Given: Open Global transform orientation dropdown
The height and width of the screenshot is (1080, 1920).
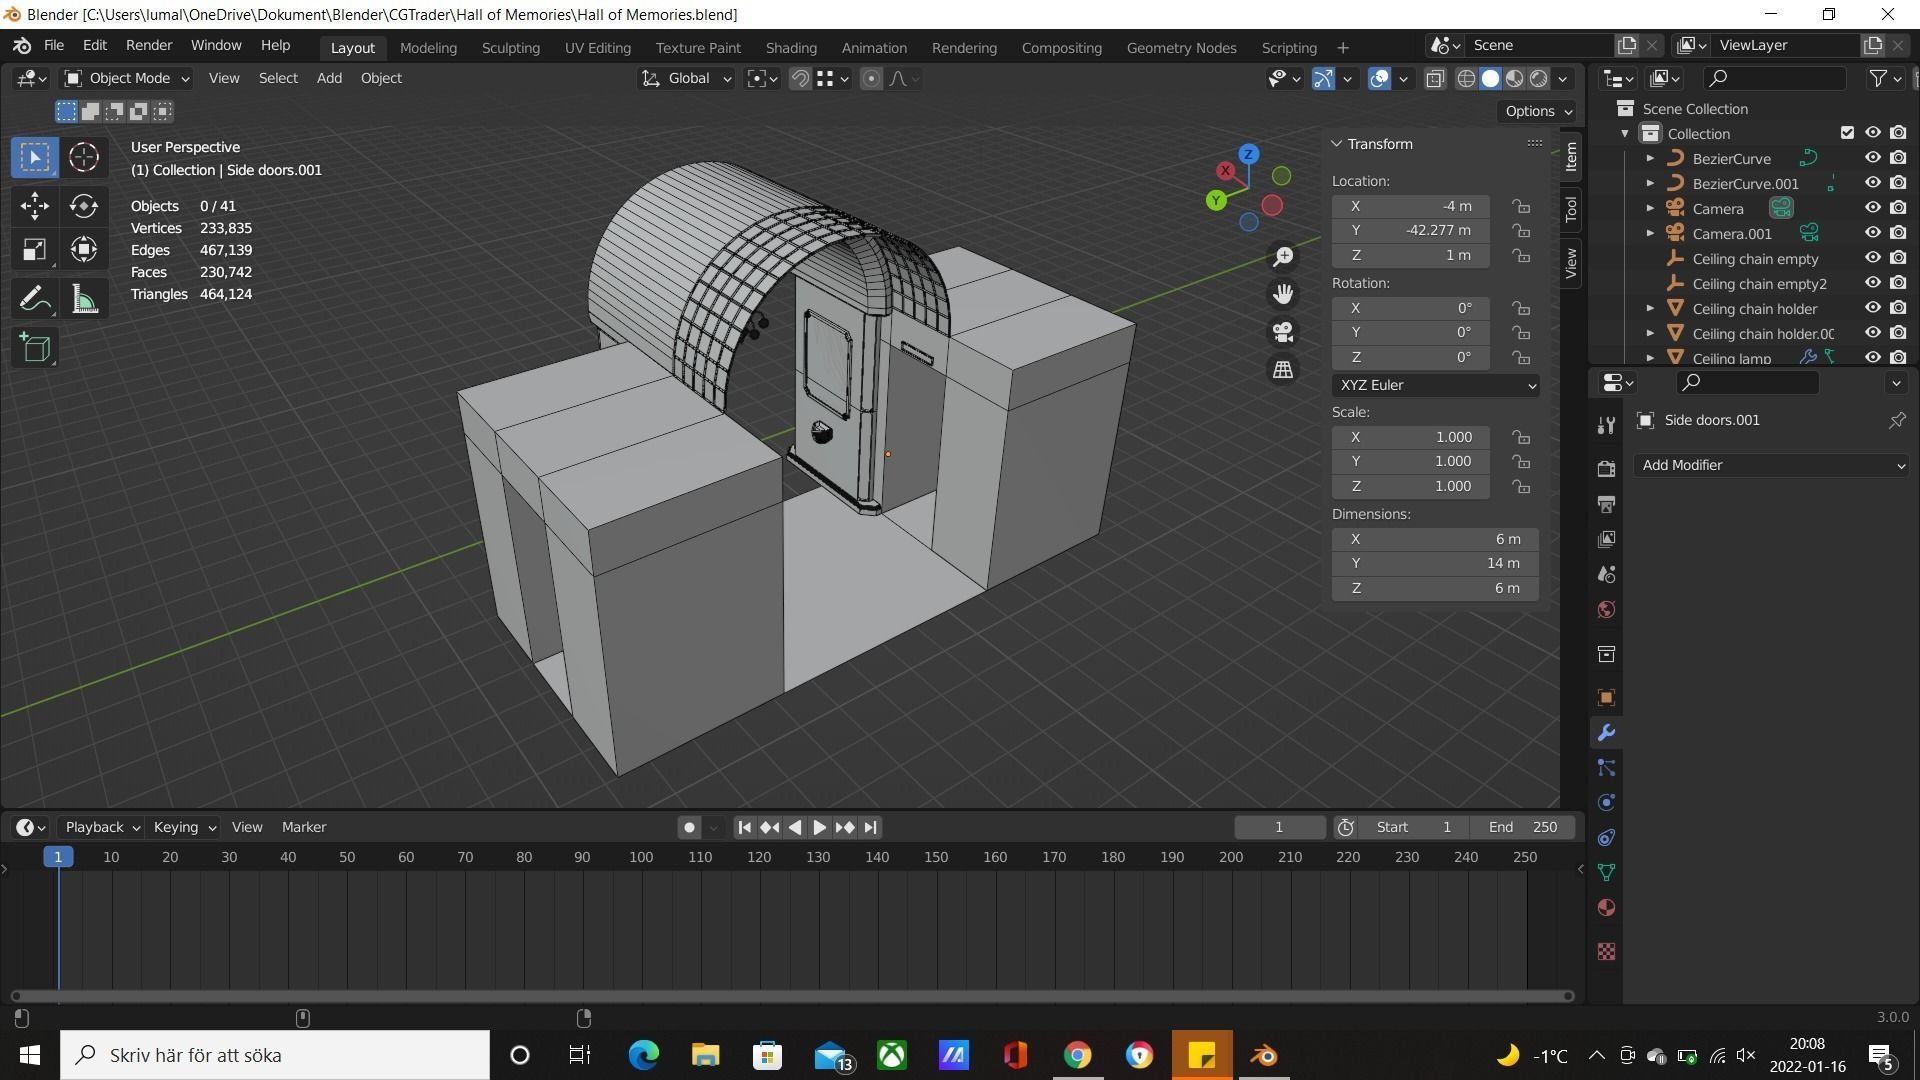Looking at the screenshot, I should pos(687,78).
